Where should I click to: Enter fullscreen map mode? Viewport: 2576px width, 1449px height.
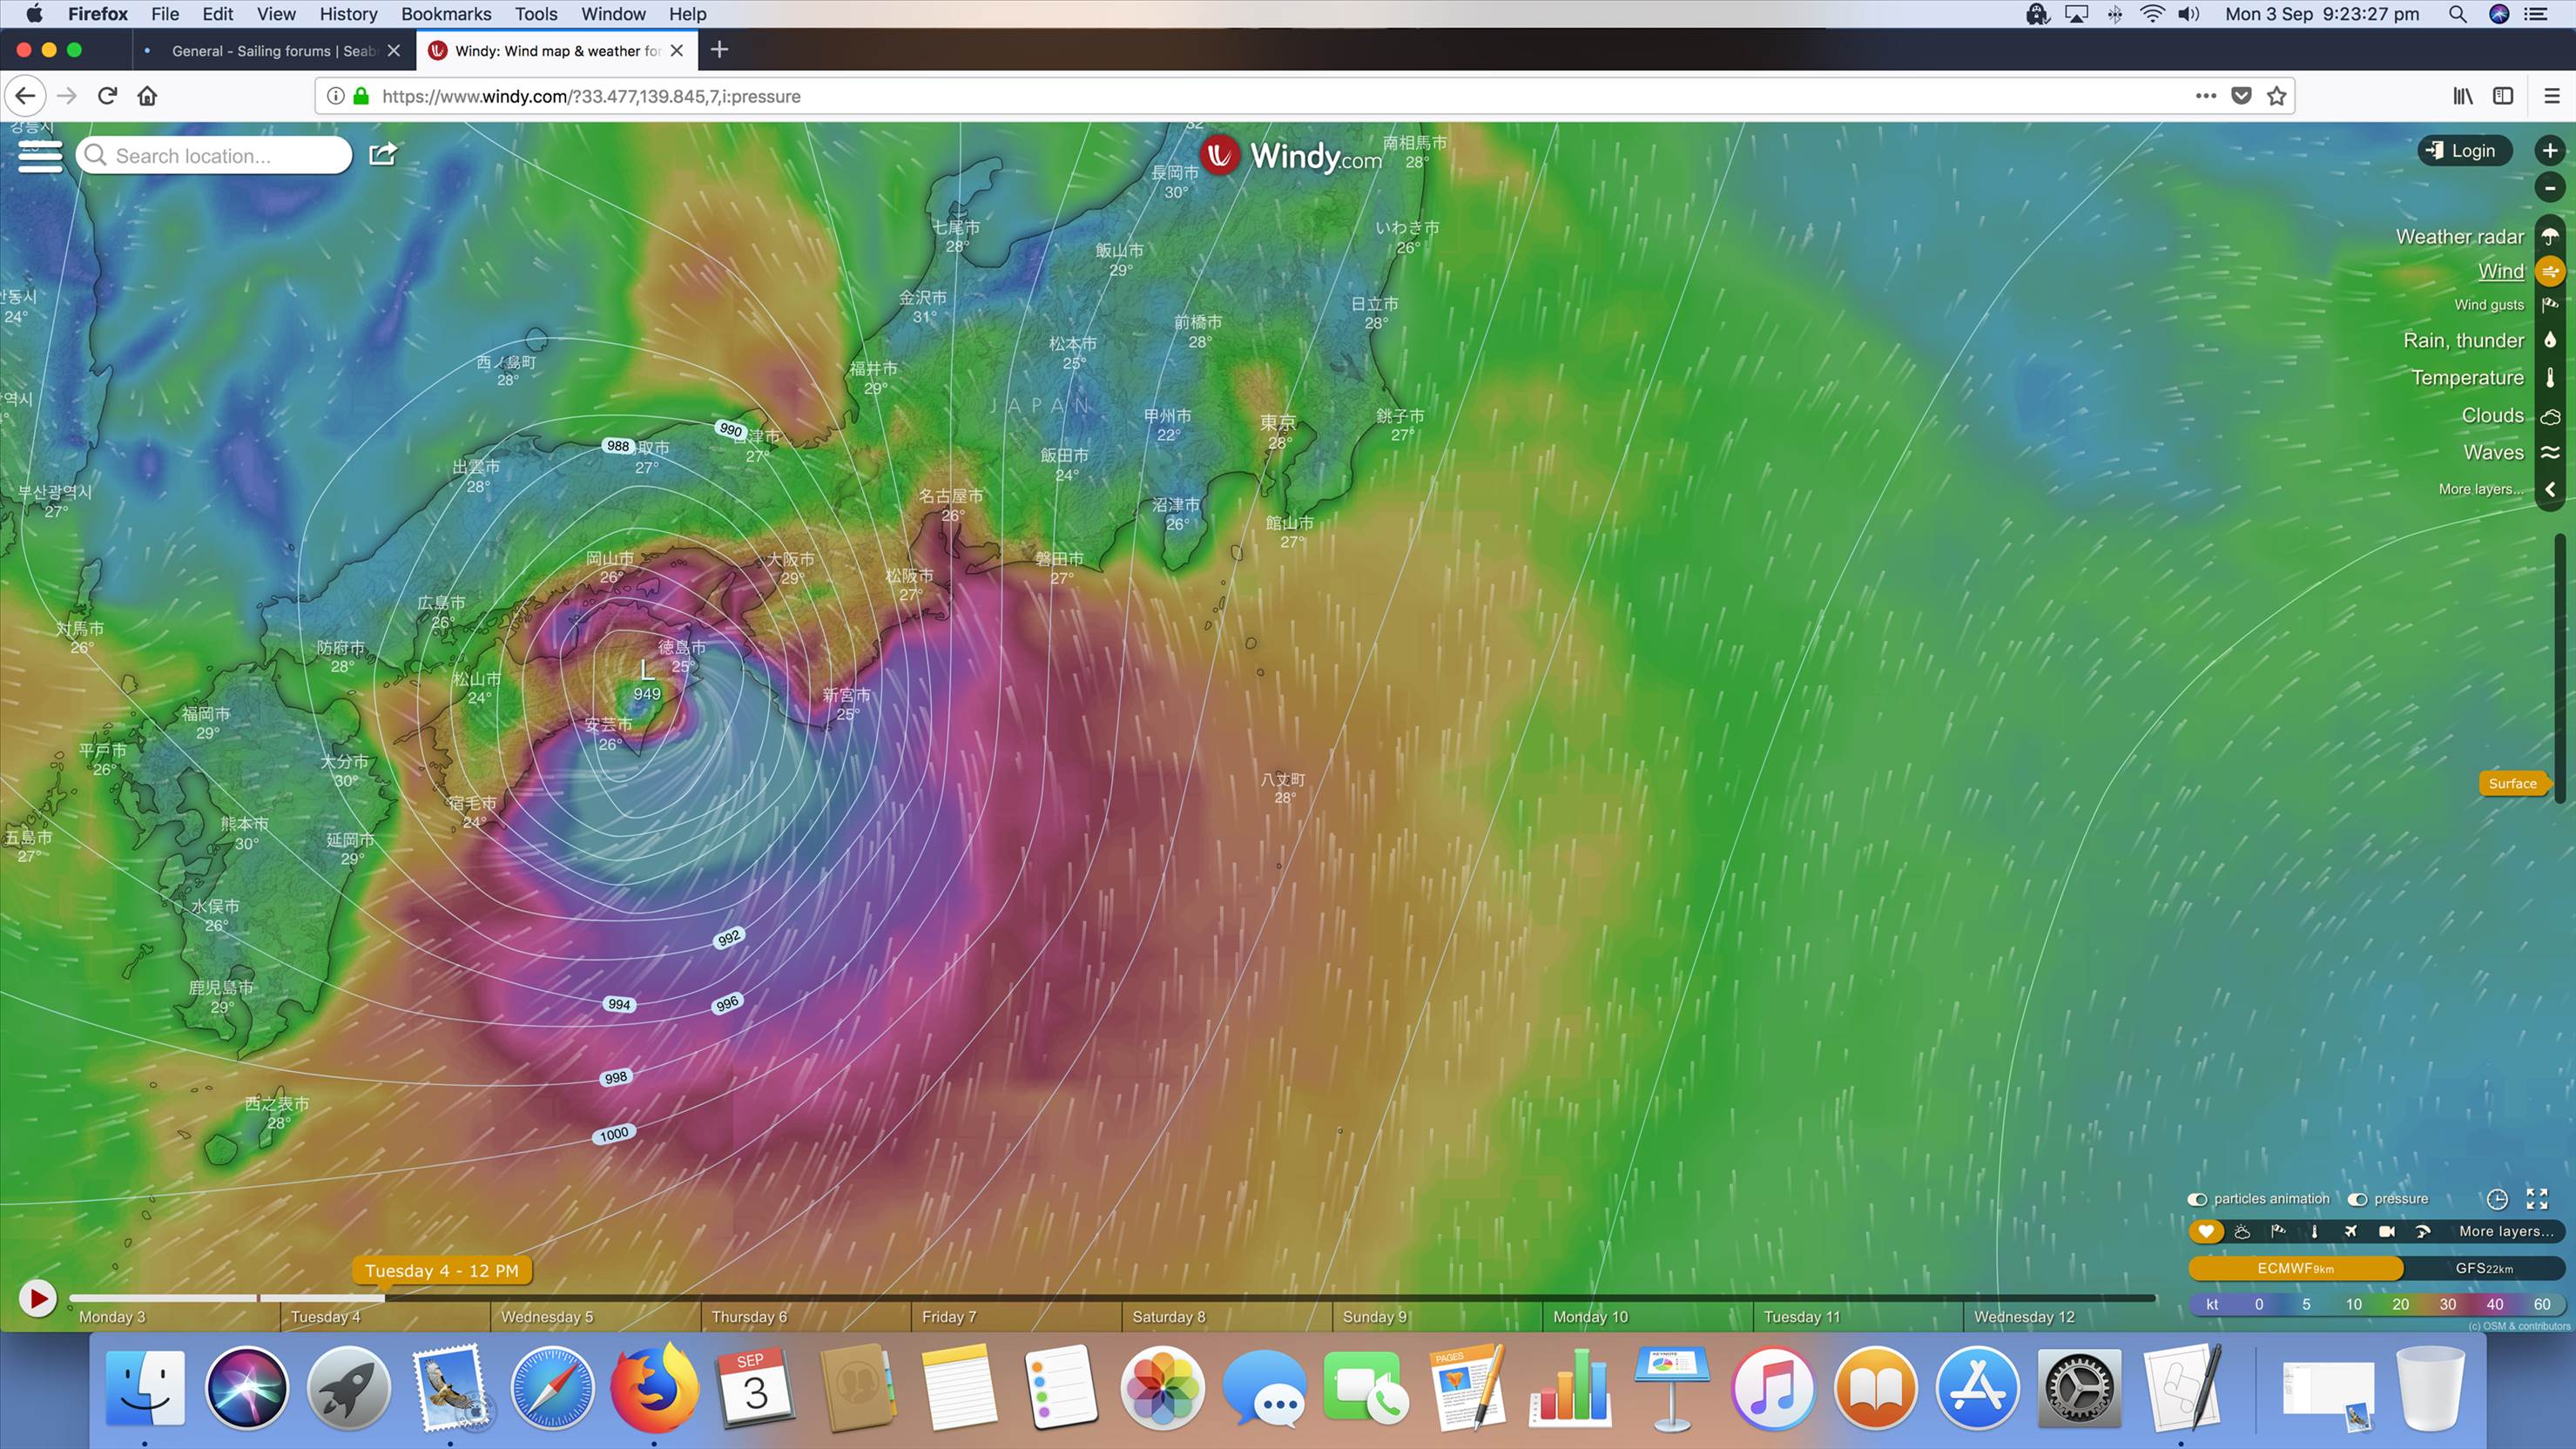[x=2537, y=1199]
